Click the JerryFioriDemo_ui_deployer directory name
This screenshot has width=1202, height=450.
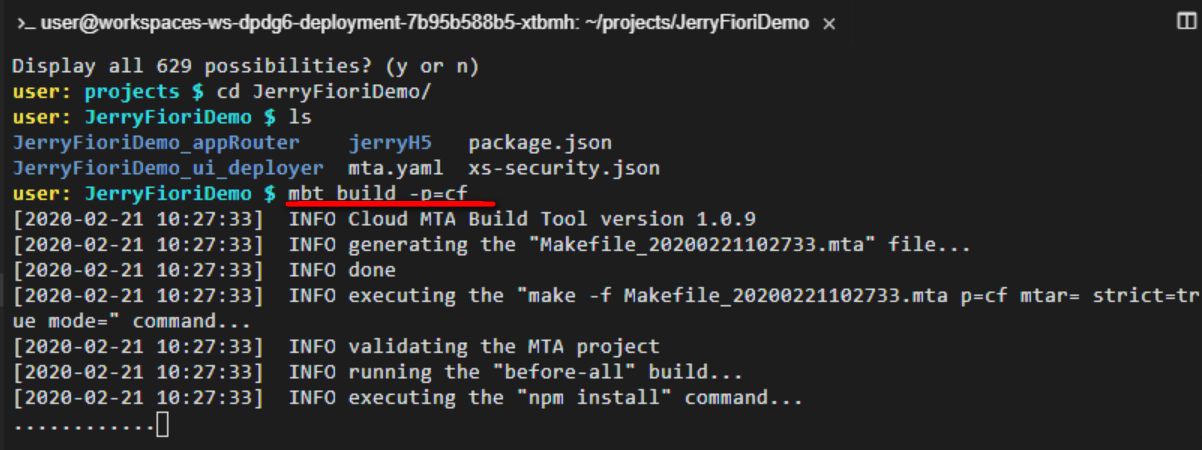[168, 168]
